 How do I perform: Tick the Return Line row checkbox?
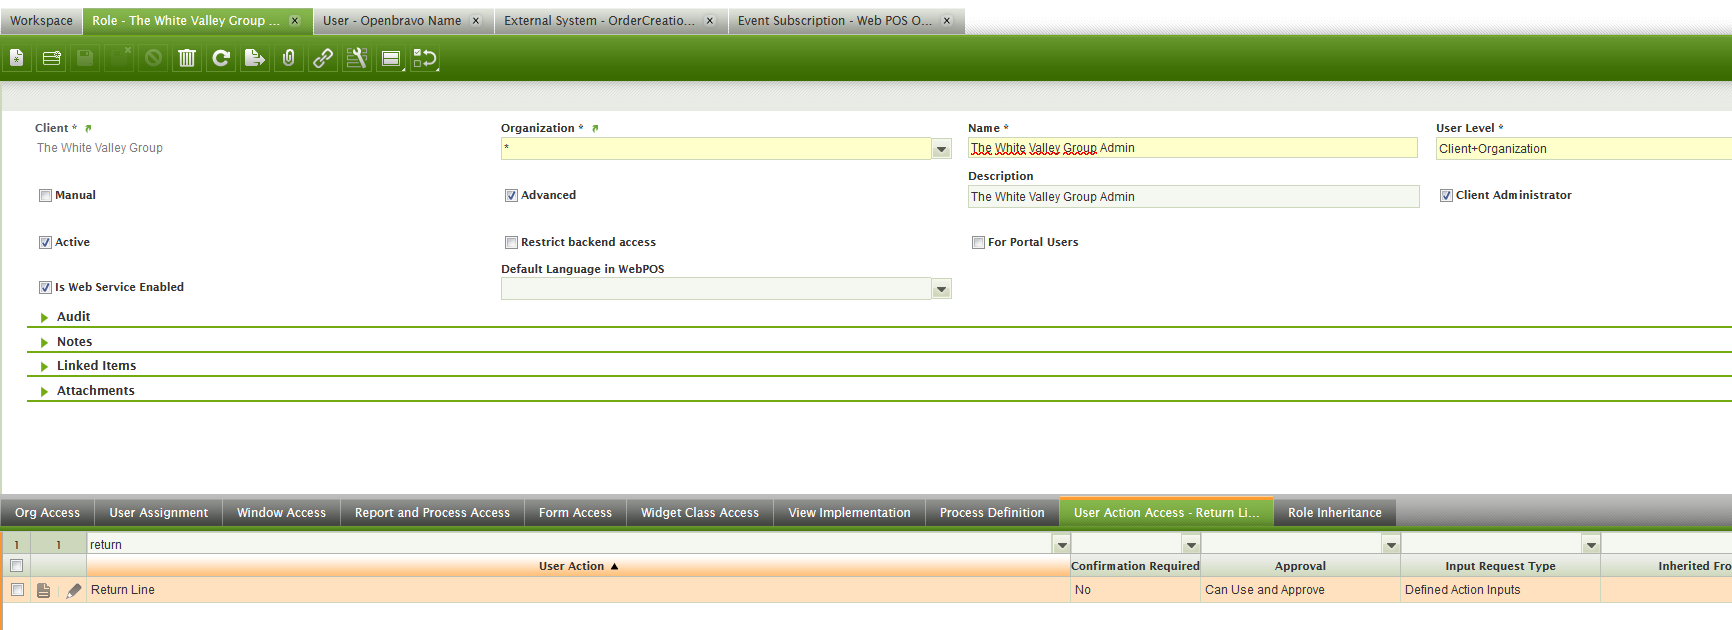point(17,590)
